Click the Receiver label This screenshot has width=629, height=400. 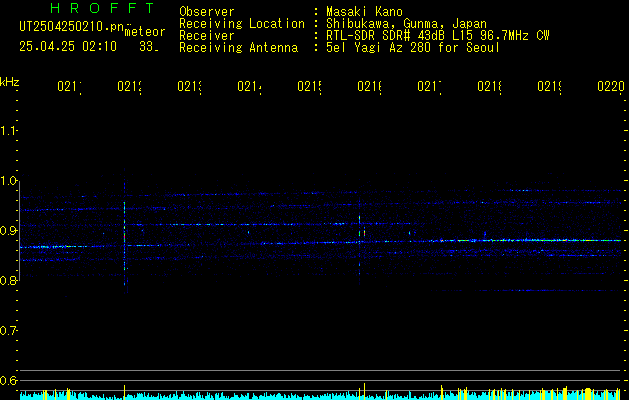(207, 36)
